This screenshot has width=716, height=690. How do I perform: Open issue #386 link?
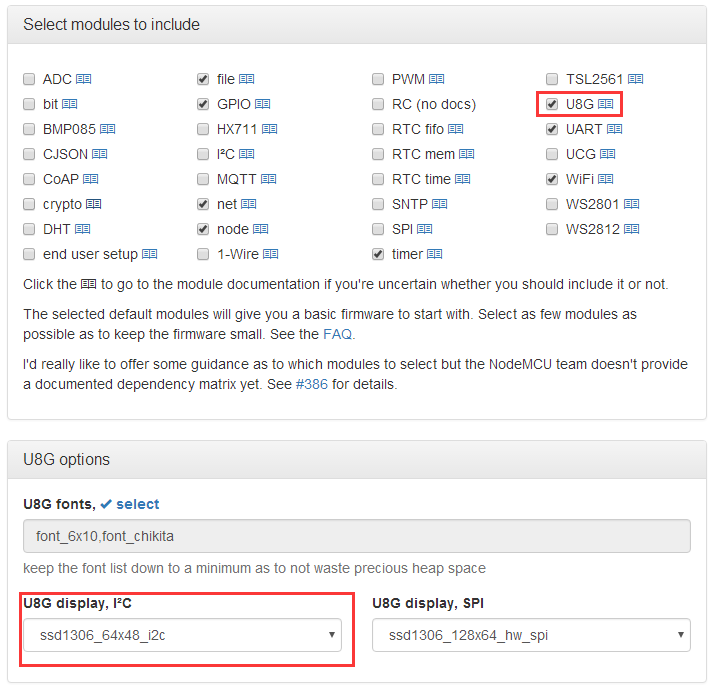pyautogui.click(x=311, y=385)
